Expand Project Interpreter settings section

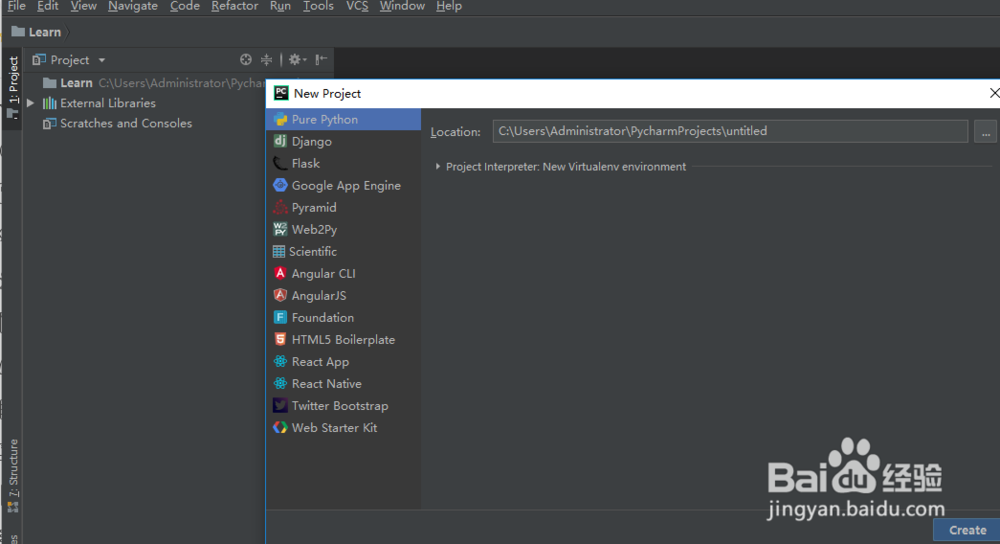pyautogui.click(x=438, y=166)
